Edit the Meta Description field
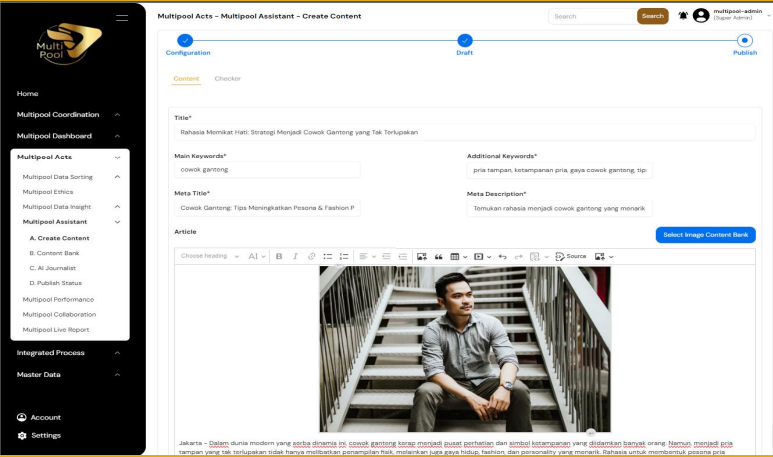The image size is (773, 457). (x=560, y=209)
